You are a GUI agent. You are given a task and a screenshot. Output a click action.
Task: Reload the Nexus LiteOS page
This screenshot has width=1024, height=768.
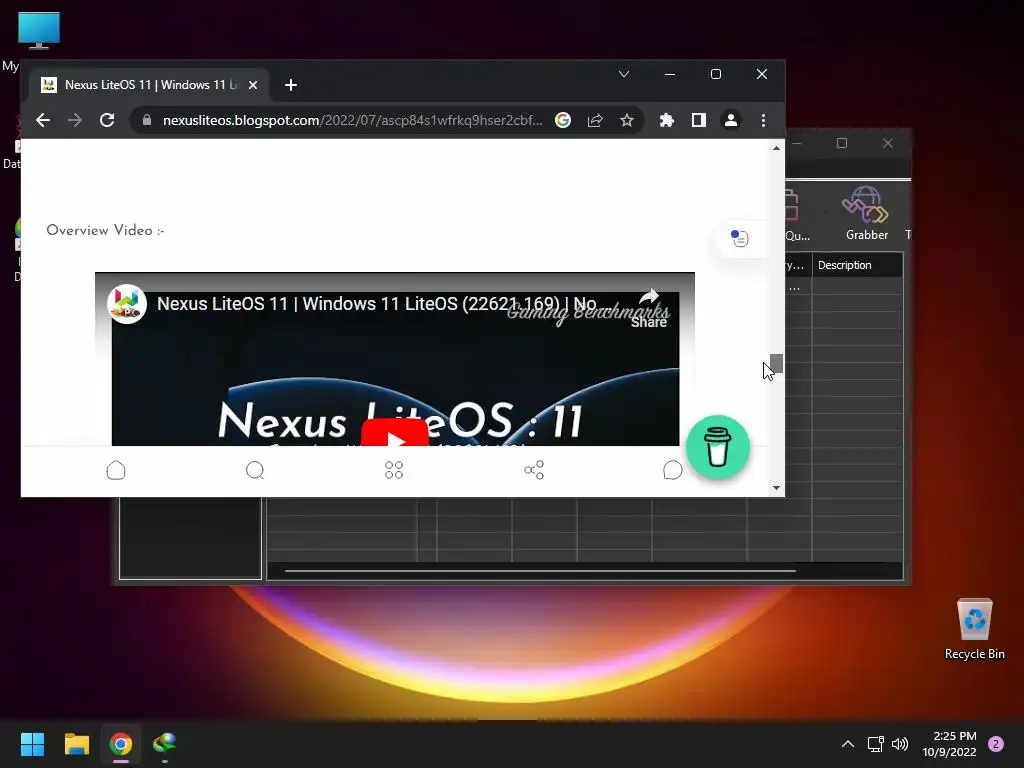tap(107, 120)
